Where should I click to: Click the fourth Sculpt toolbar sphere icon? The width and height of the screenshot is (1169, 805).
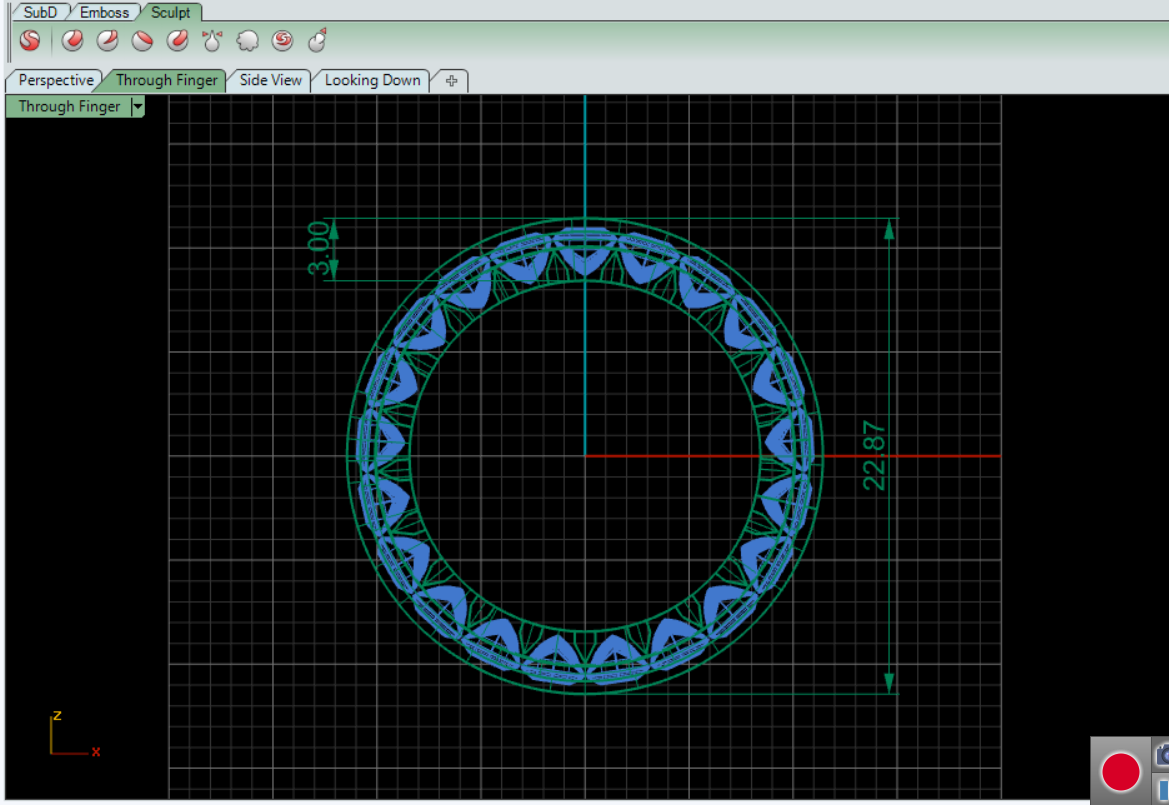(x=143, y=41)
